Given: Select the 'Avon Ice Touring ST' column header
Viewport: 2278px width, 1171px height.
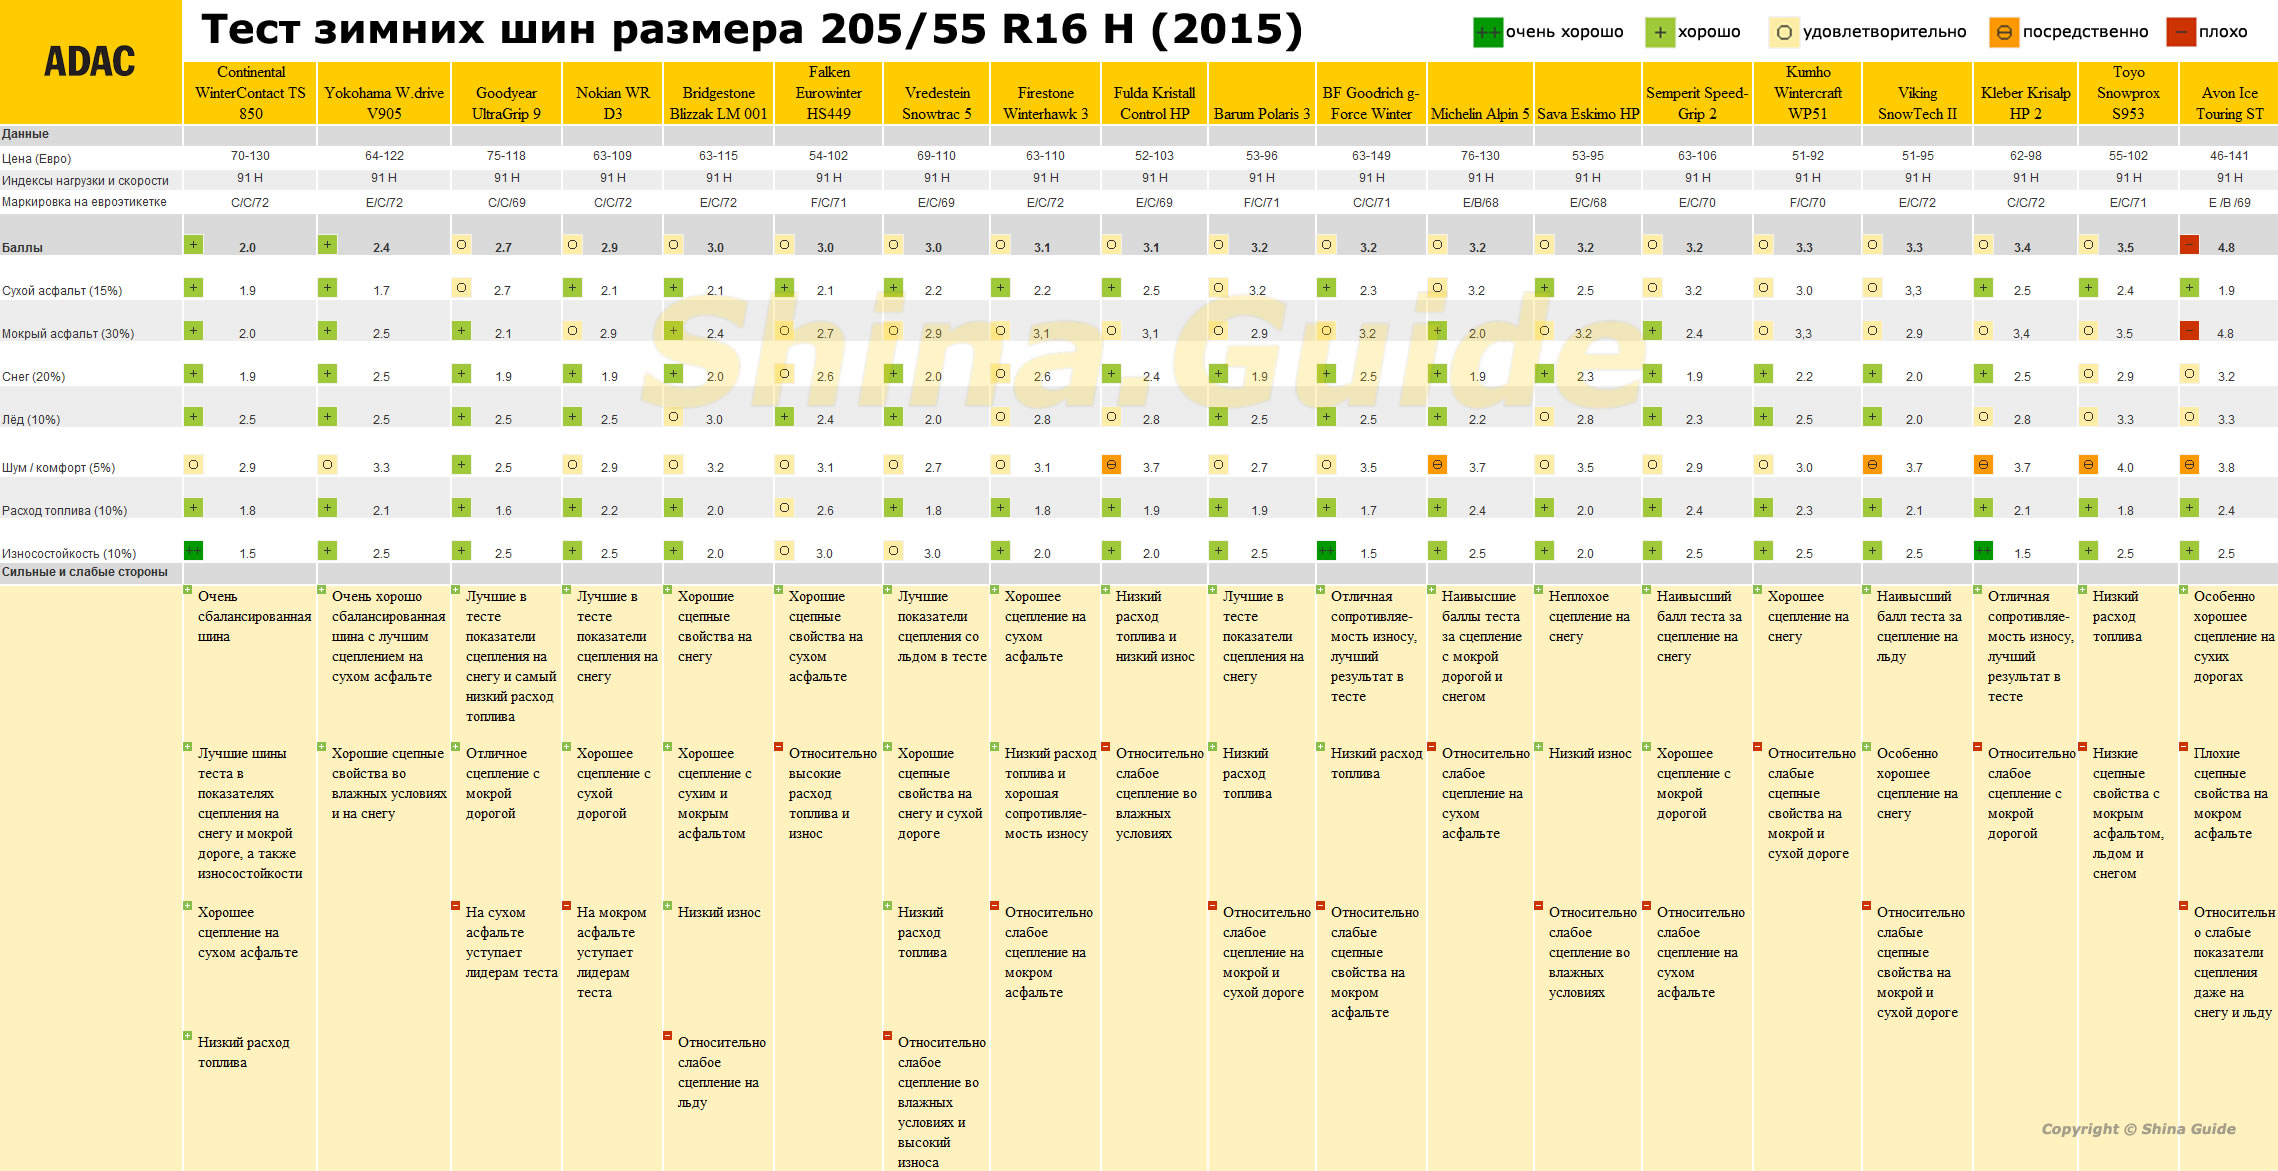Looking at the screenshot, I should [x=2229, y=93].
